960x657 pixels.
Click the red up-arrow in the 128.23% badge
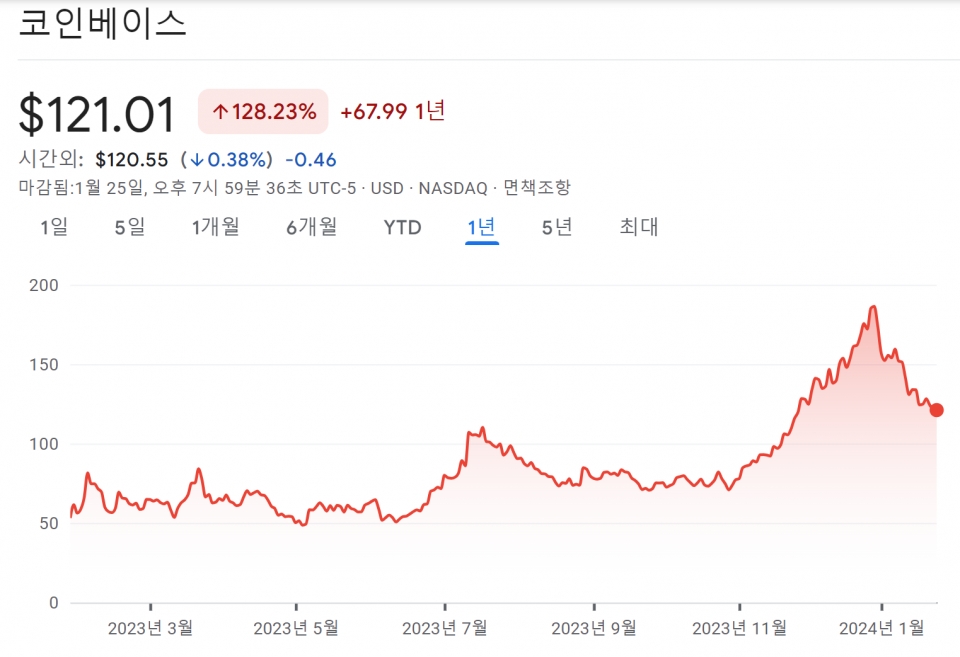220,111
